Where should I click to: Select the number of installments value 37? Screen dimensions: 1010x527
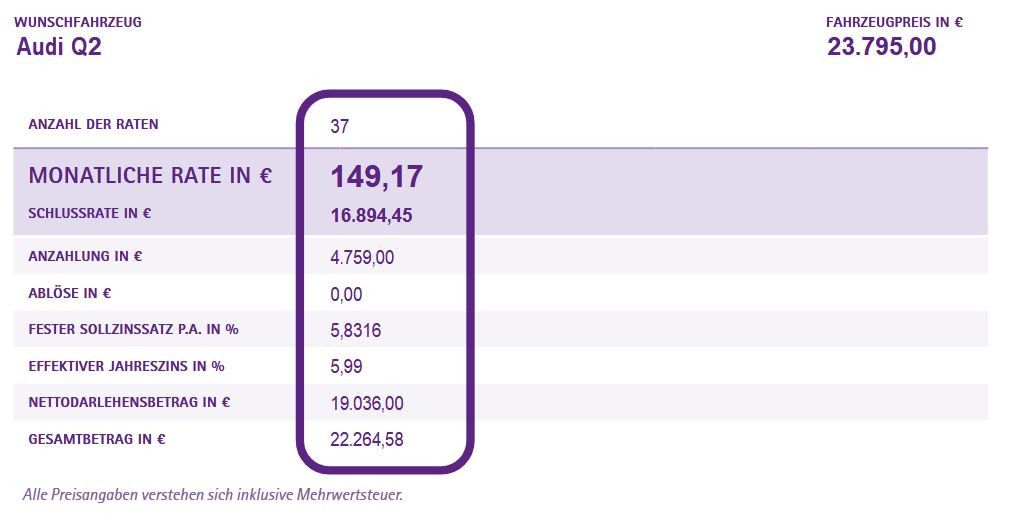340,127
